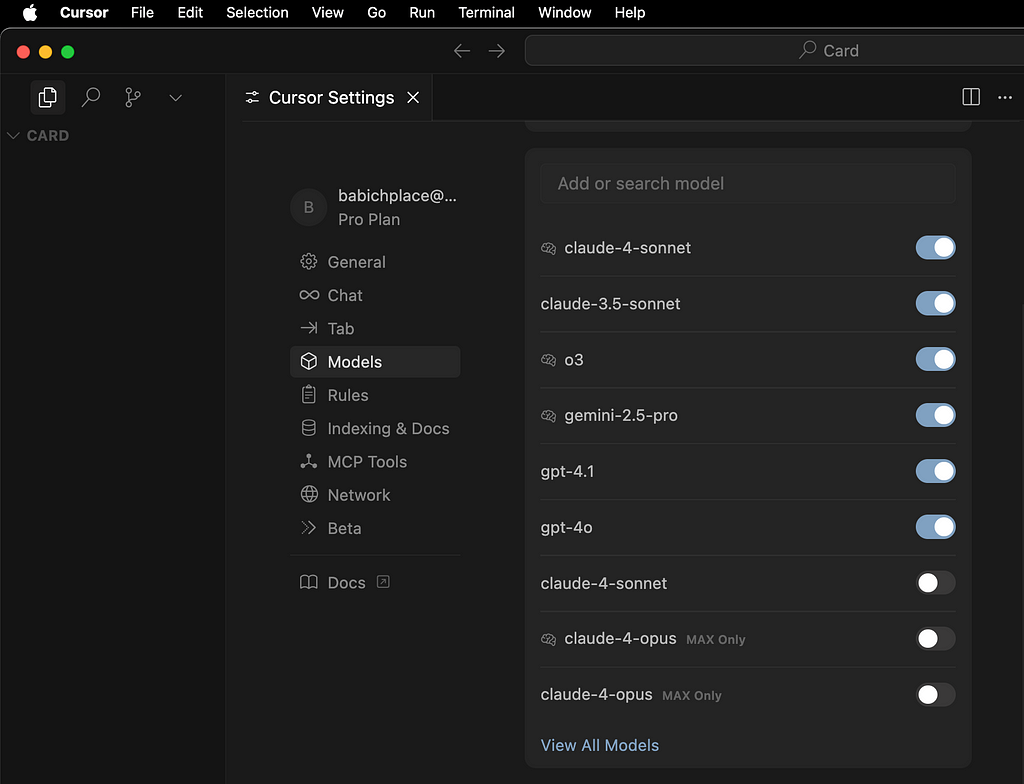Open the General settings section
This screenshot has width=1024, height=784.
pos(375,262)
